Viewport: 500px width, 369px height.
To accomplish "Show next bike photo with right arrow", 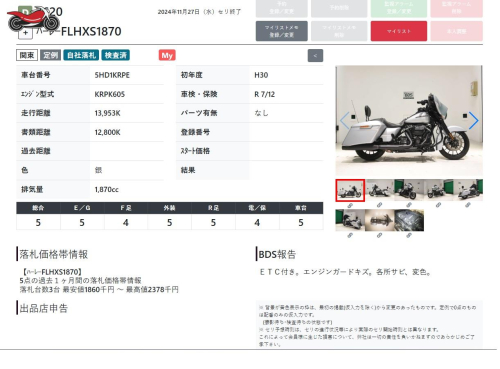I will pyautogui.click(x=473, y=121).
